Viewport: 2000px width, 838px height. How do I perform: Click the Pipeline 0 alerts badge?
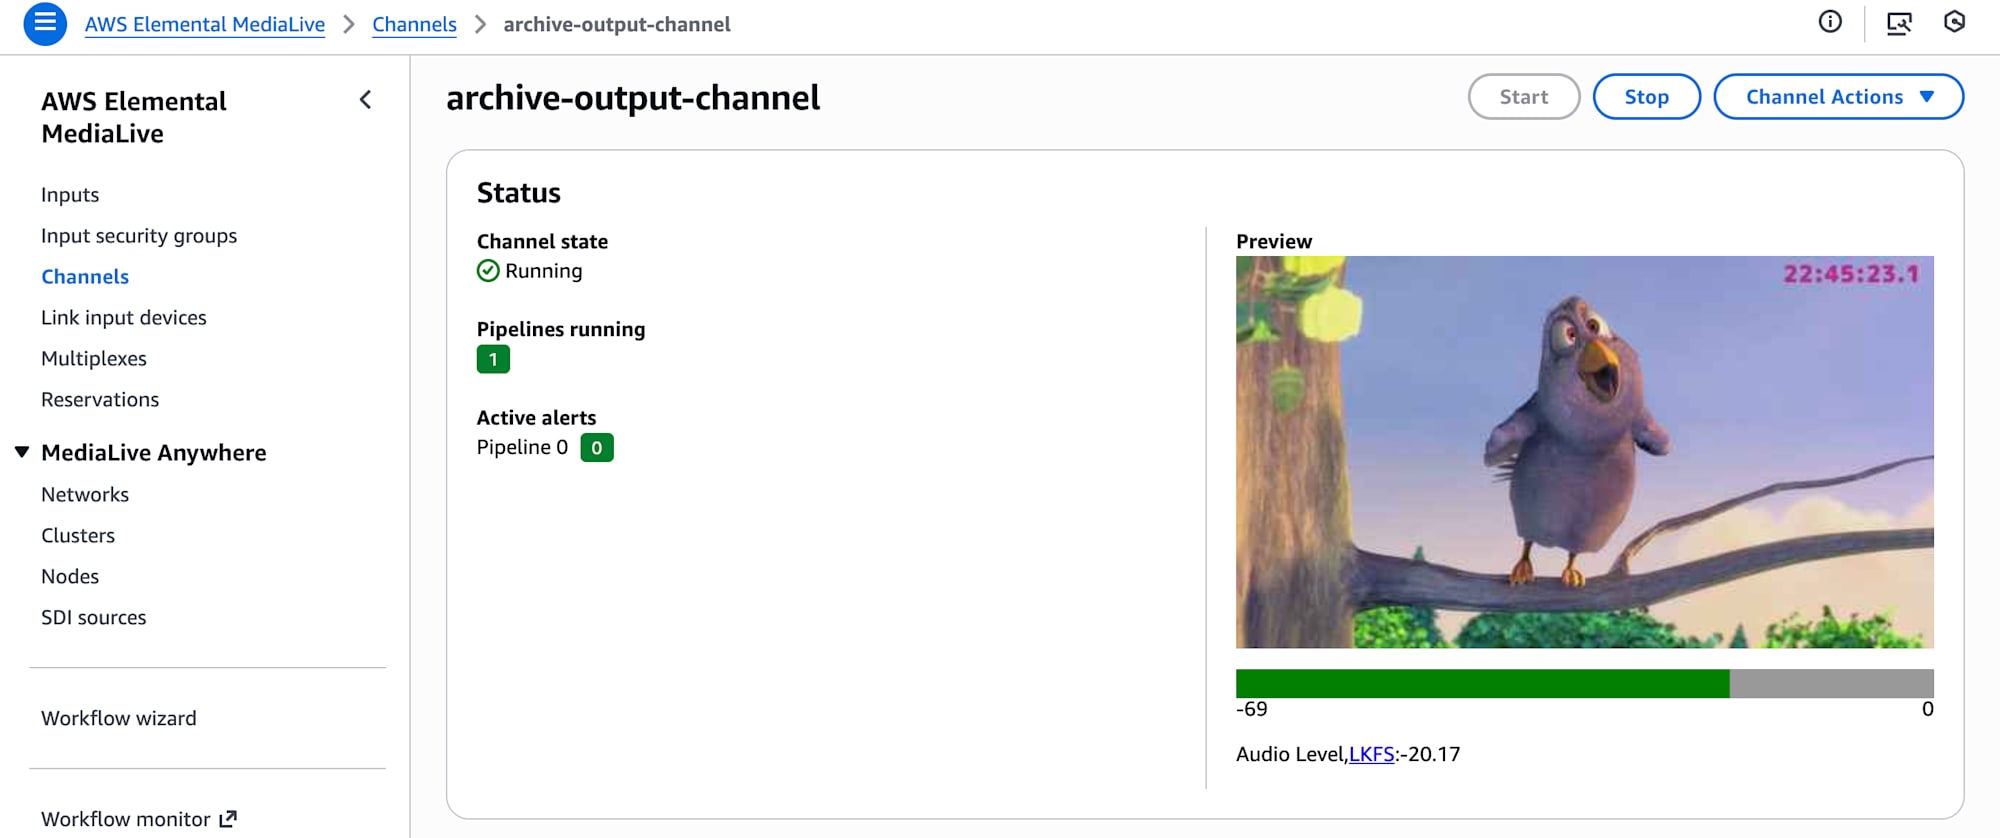click(597, 448)
